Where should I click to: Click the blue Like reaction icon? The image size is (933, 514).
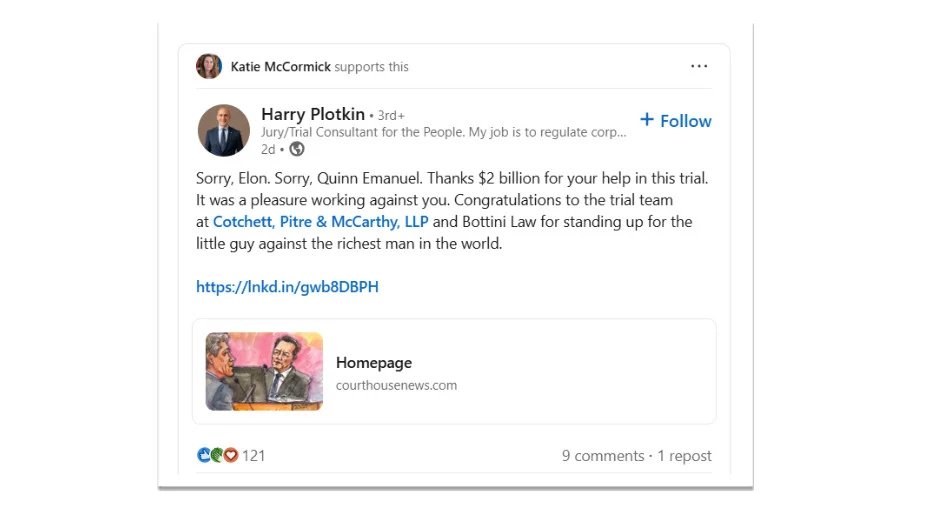204,455
